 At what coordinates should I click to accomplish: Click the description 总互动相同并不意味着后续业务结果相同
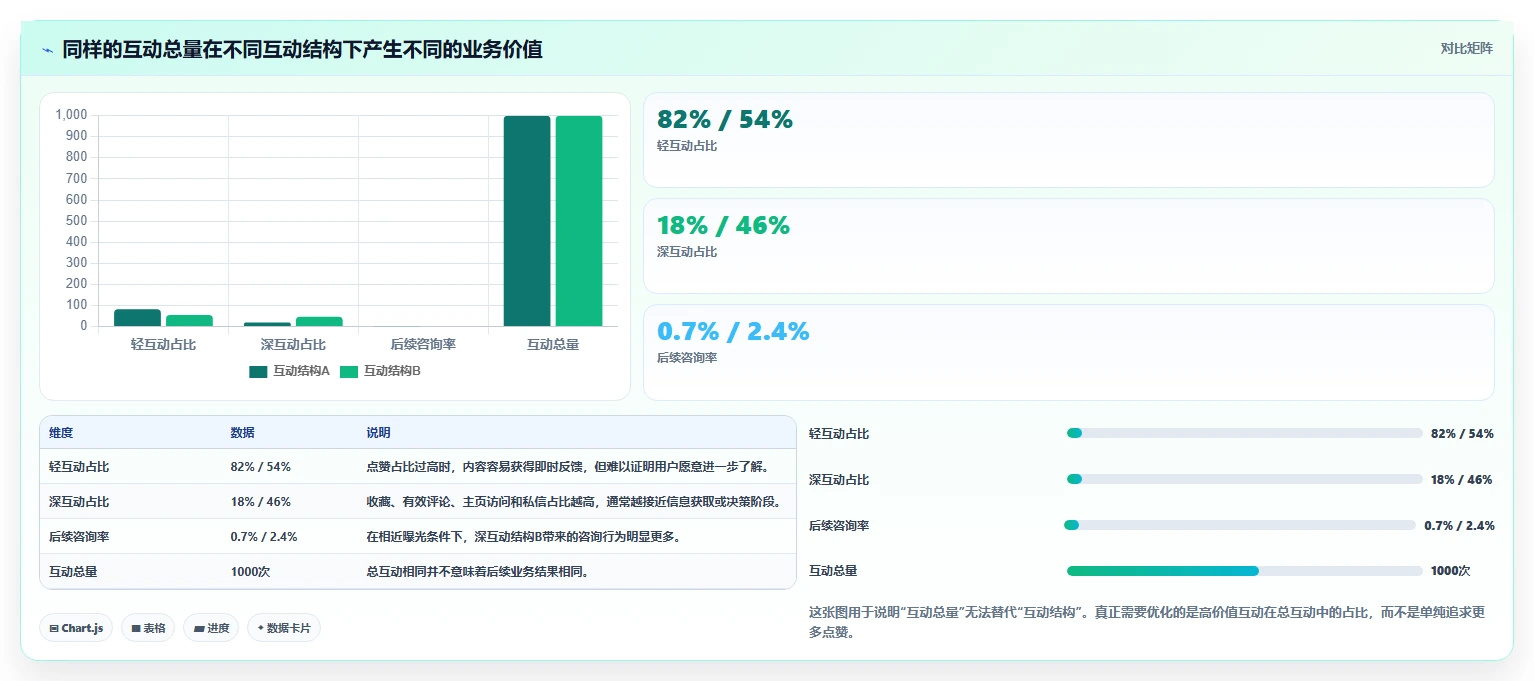(478, 572)
